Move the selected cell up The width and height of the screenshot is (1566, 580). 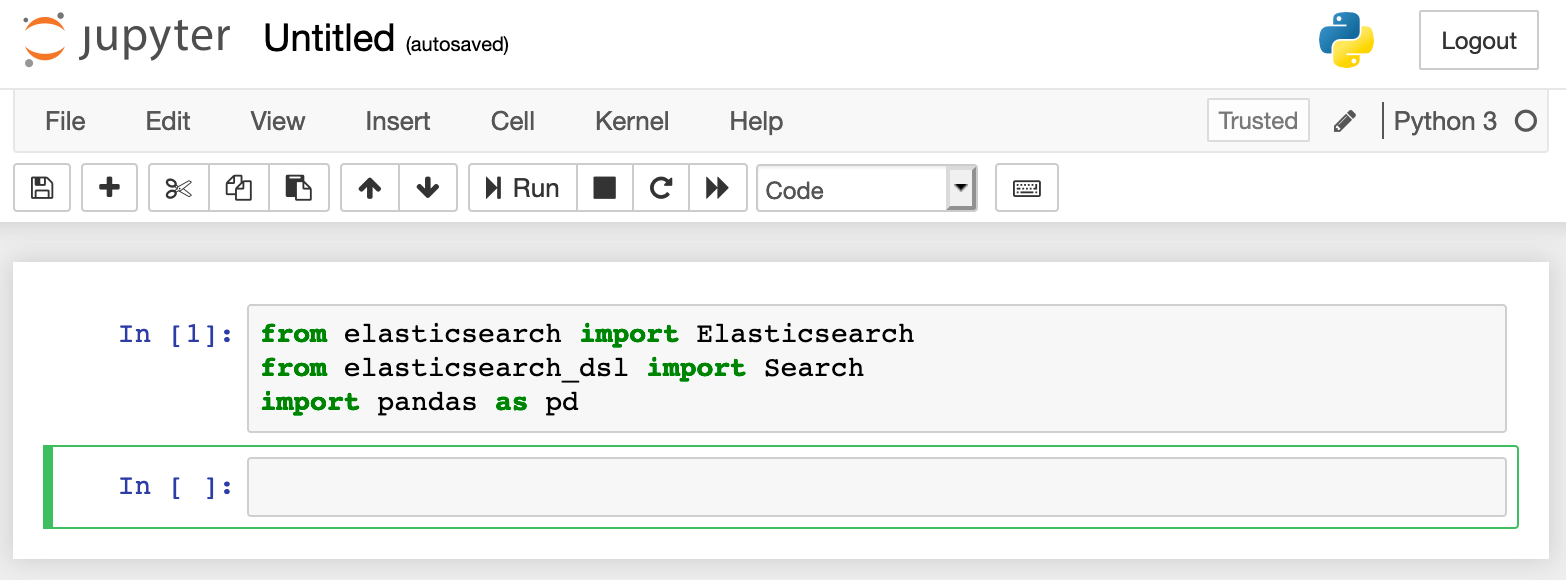coord(369,187)
